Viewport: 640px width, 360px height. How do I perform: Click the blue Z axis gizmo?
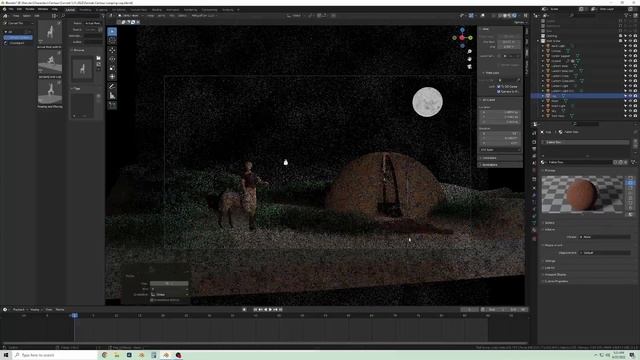(x=462, y=30)
